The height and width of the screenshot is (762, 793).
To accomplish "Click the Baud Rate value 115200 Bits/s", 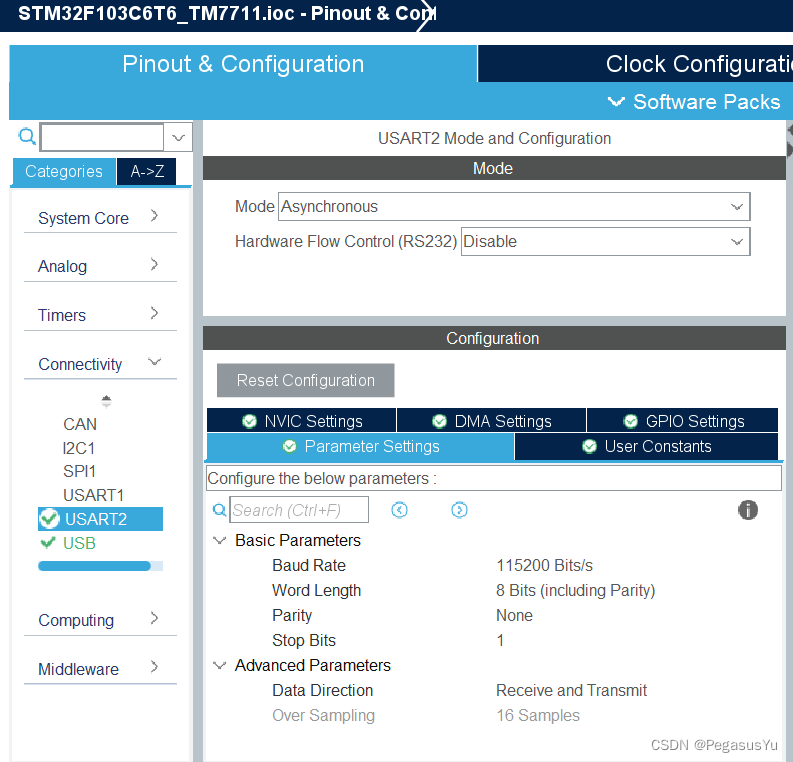I will (x=544, y=565).
